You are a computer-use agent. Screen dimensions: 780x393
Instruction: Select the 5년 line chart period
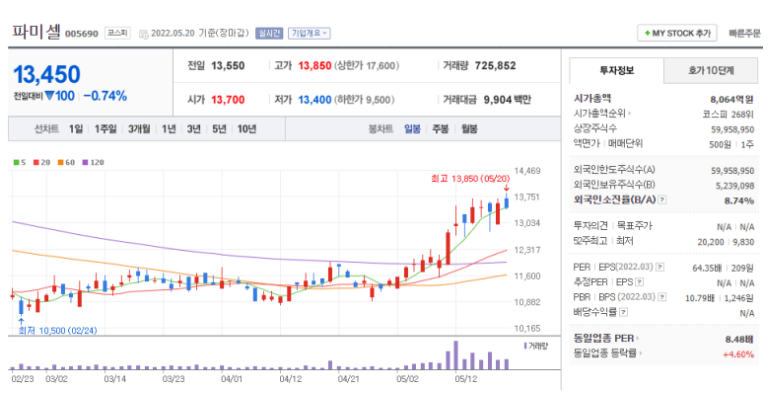[x=219, y=129]
